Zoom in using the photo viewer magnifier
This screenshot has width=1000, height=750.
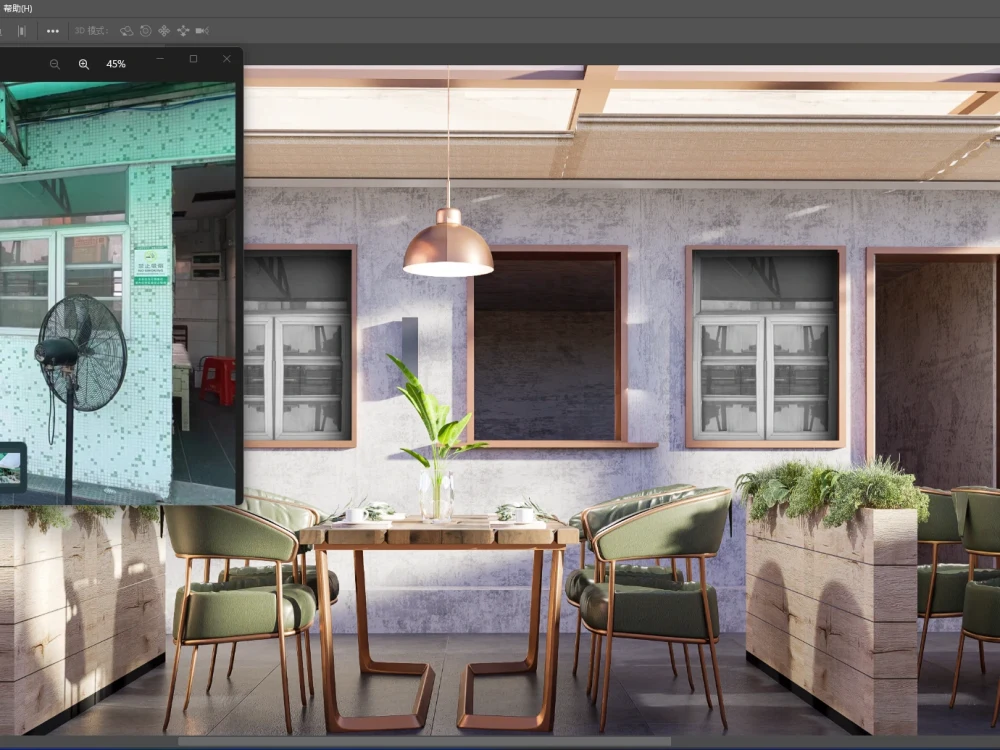84,64
